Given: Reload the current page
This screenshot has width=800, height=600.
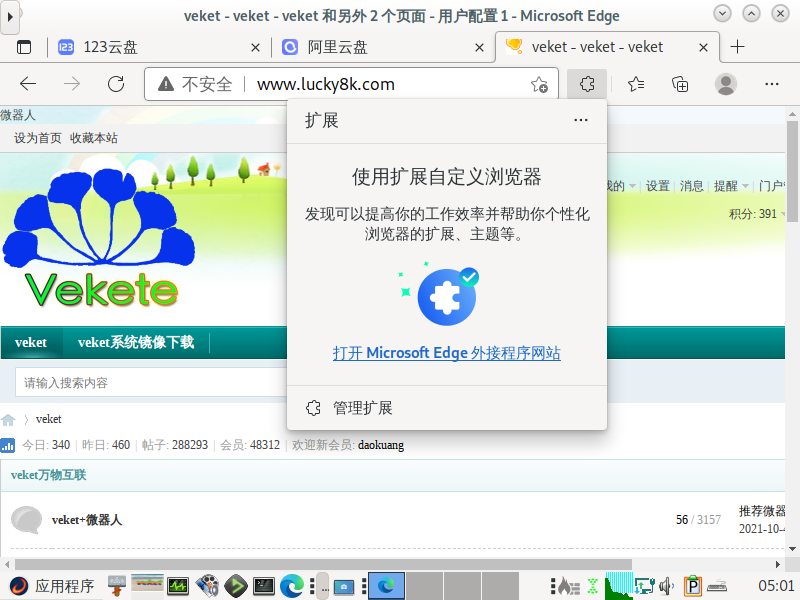Looking at the screenshot, I should click(x=116, y=84).
